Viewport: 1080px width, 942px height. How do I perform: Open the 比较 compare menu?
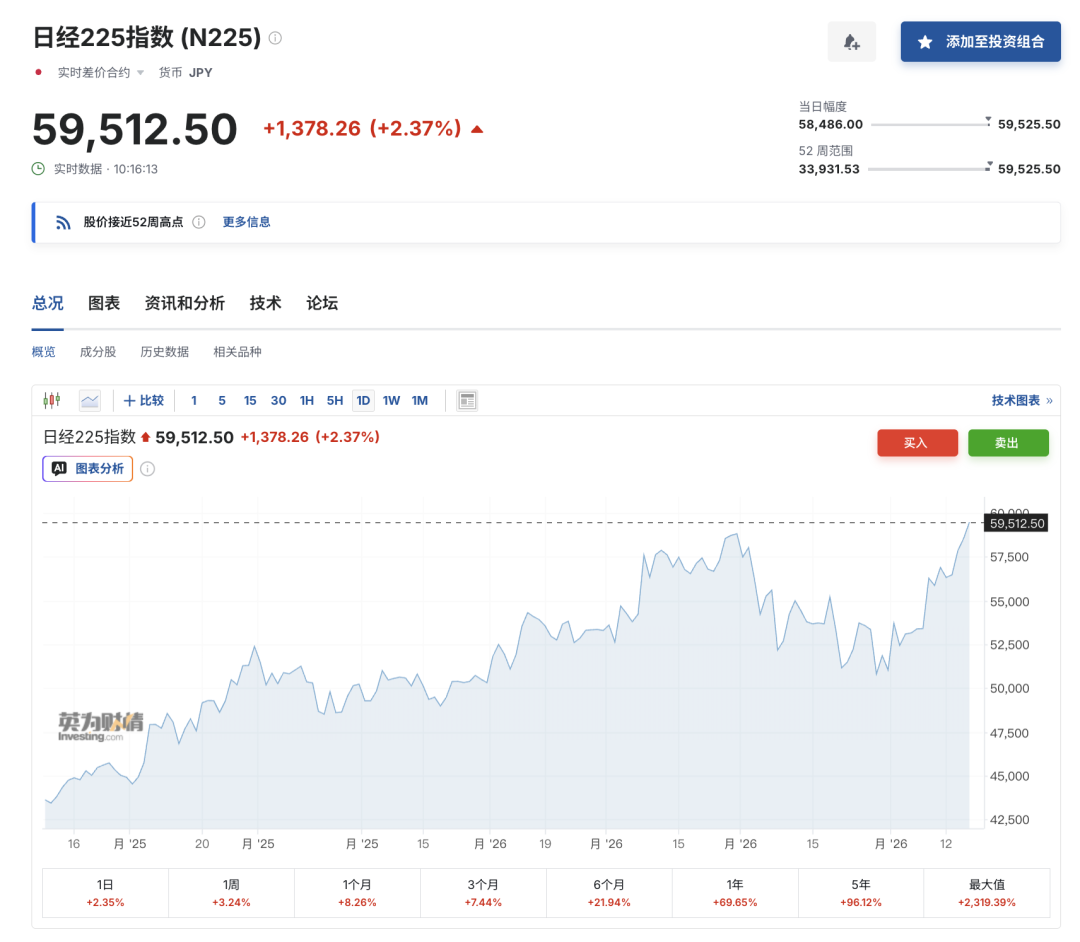tap(144, 400)
